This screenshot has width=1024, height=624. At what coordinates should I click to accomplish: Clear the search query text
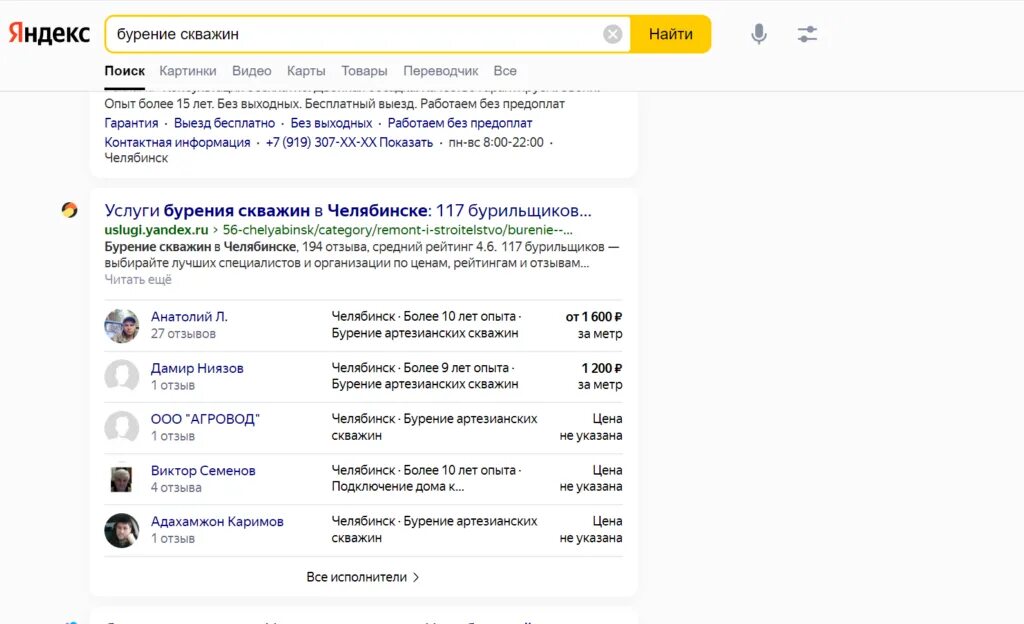(612, 34)
